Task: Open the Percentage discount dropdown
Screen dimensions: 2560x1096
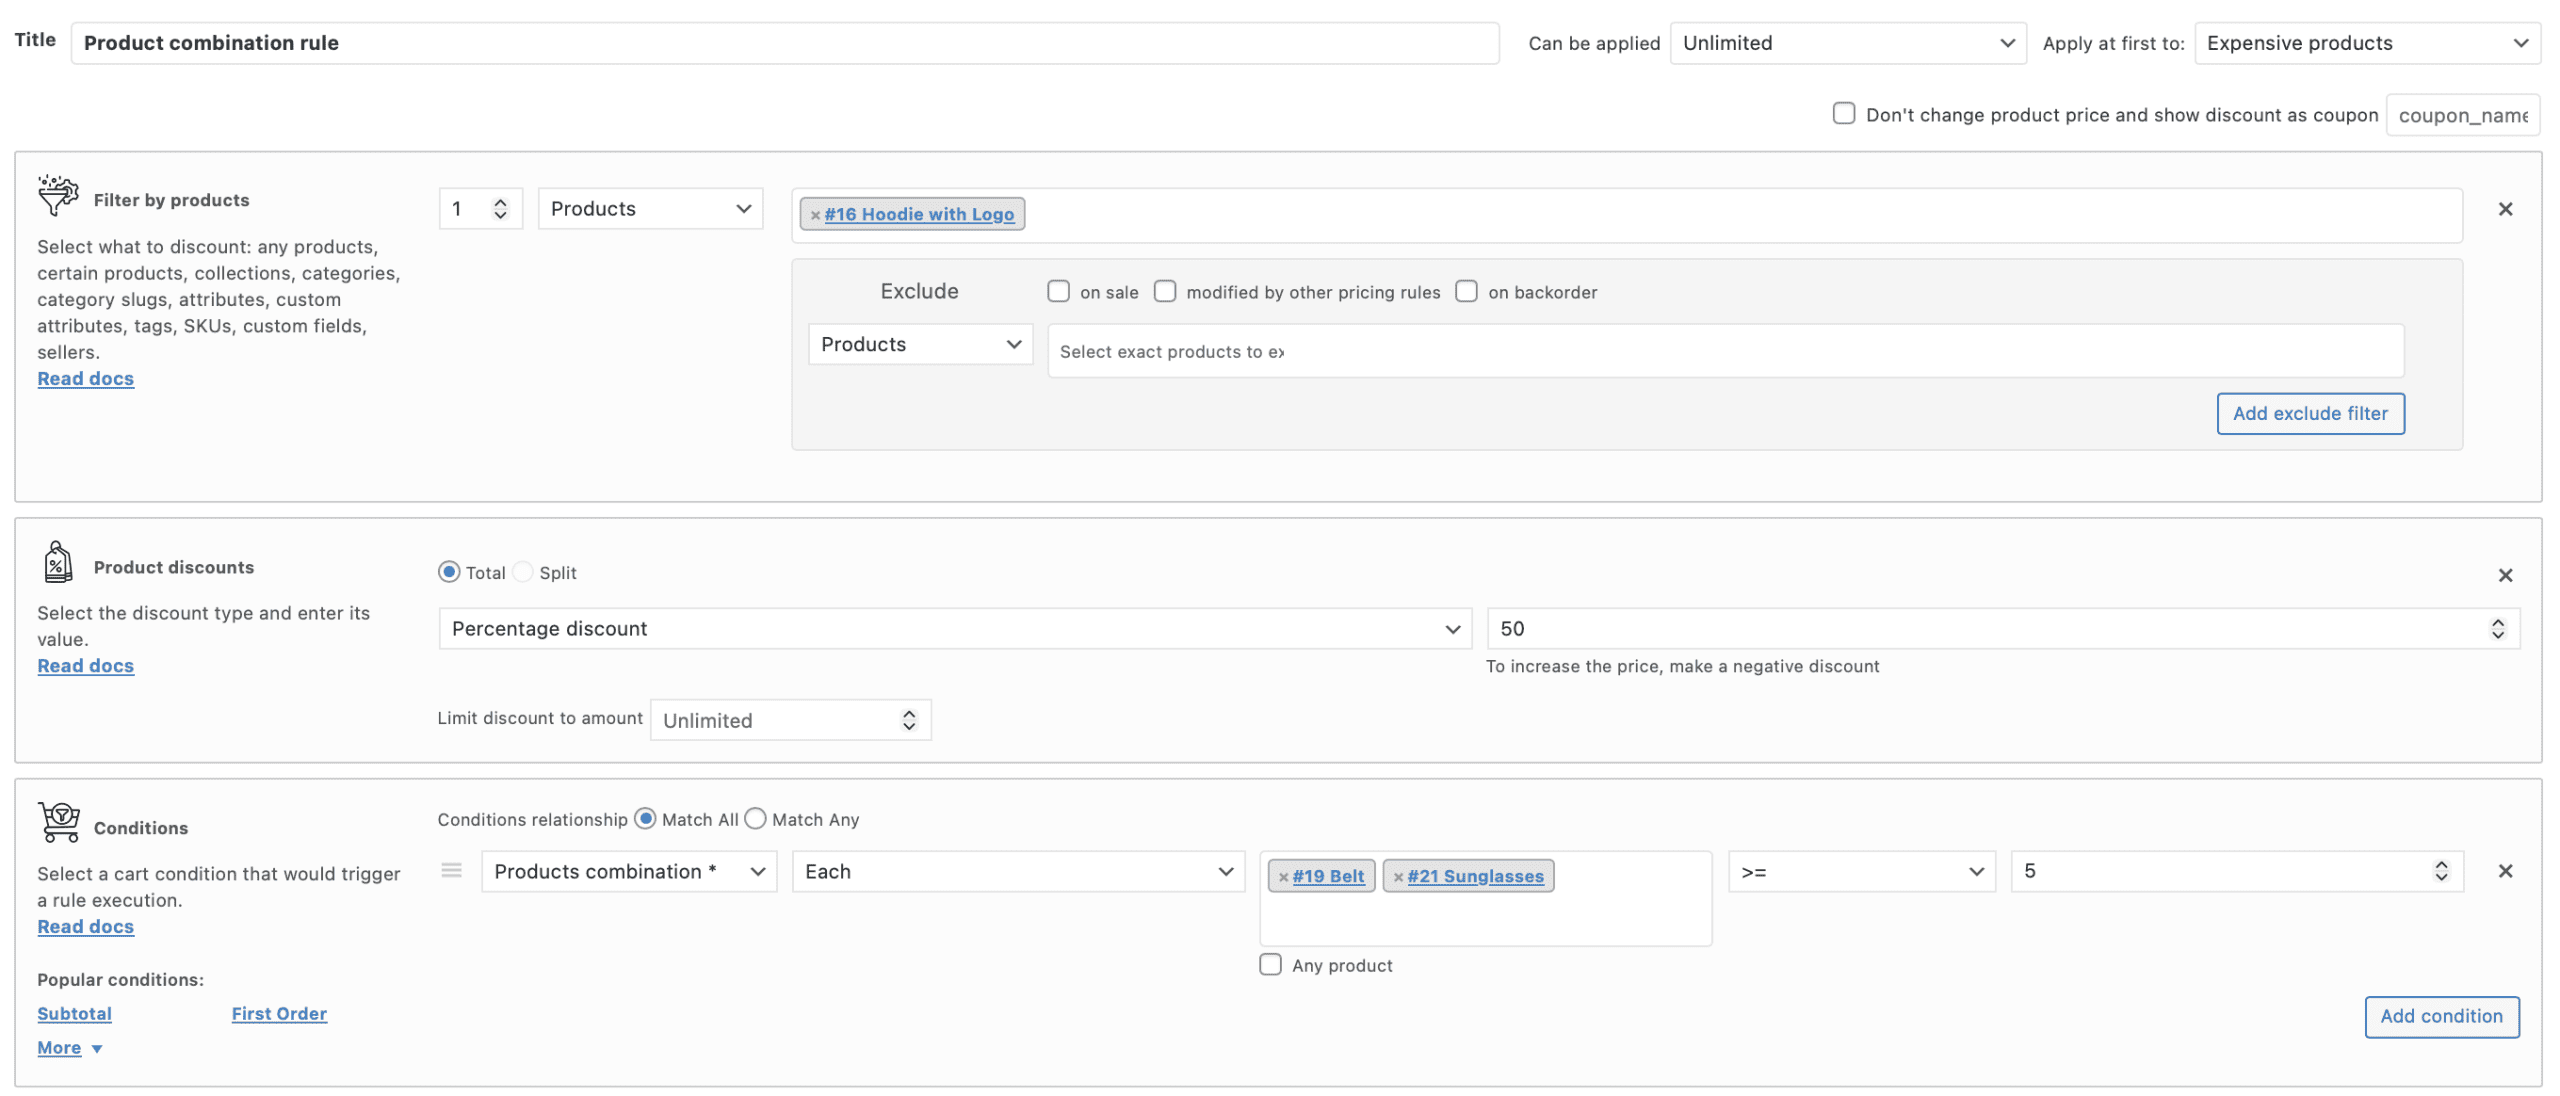Action: point(954,629)
